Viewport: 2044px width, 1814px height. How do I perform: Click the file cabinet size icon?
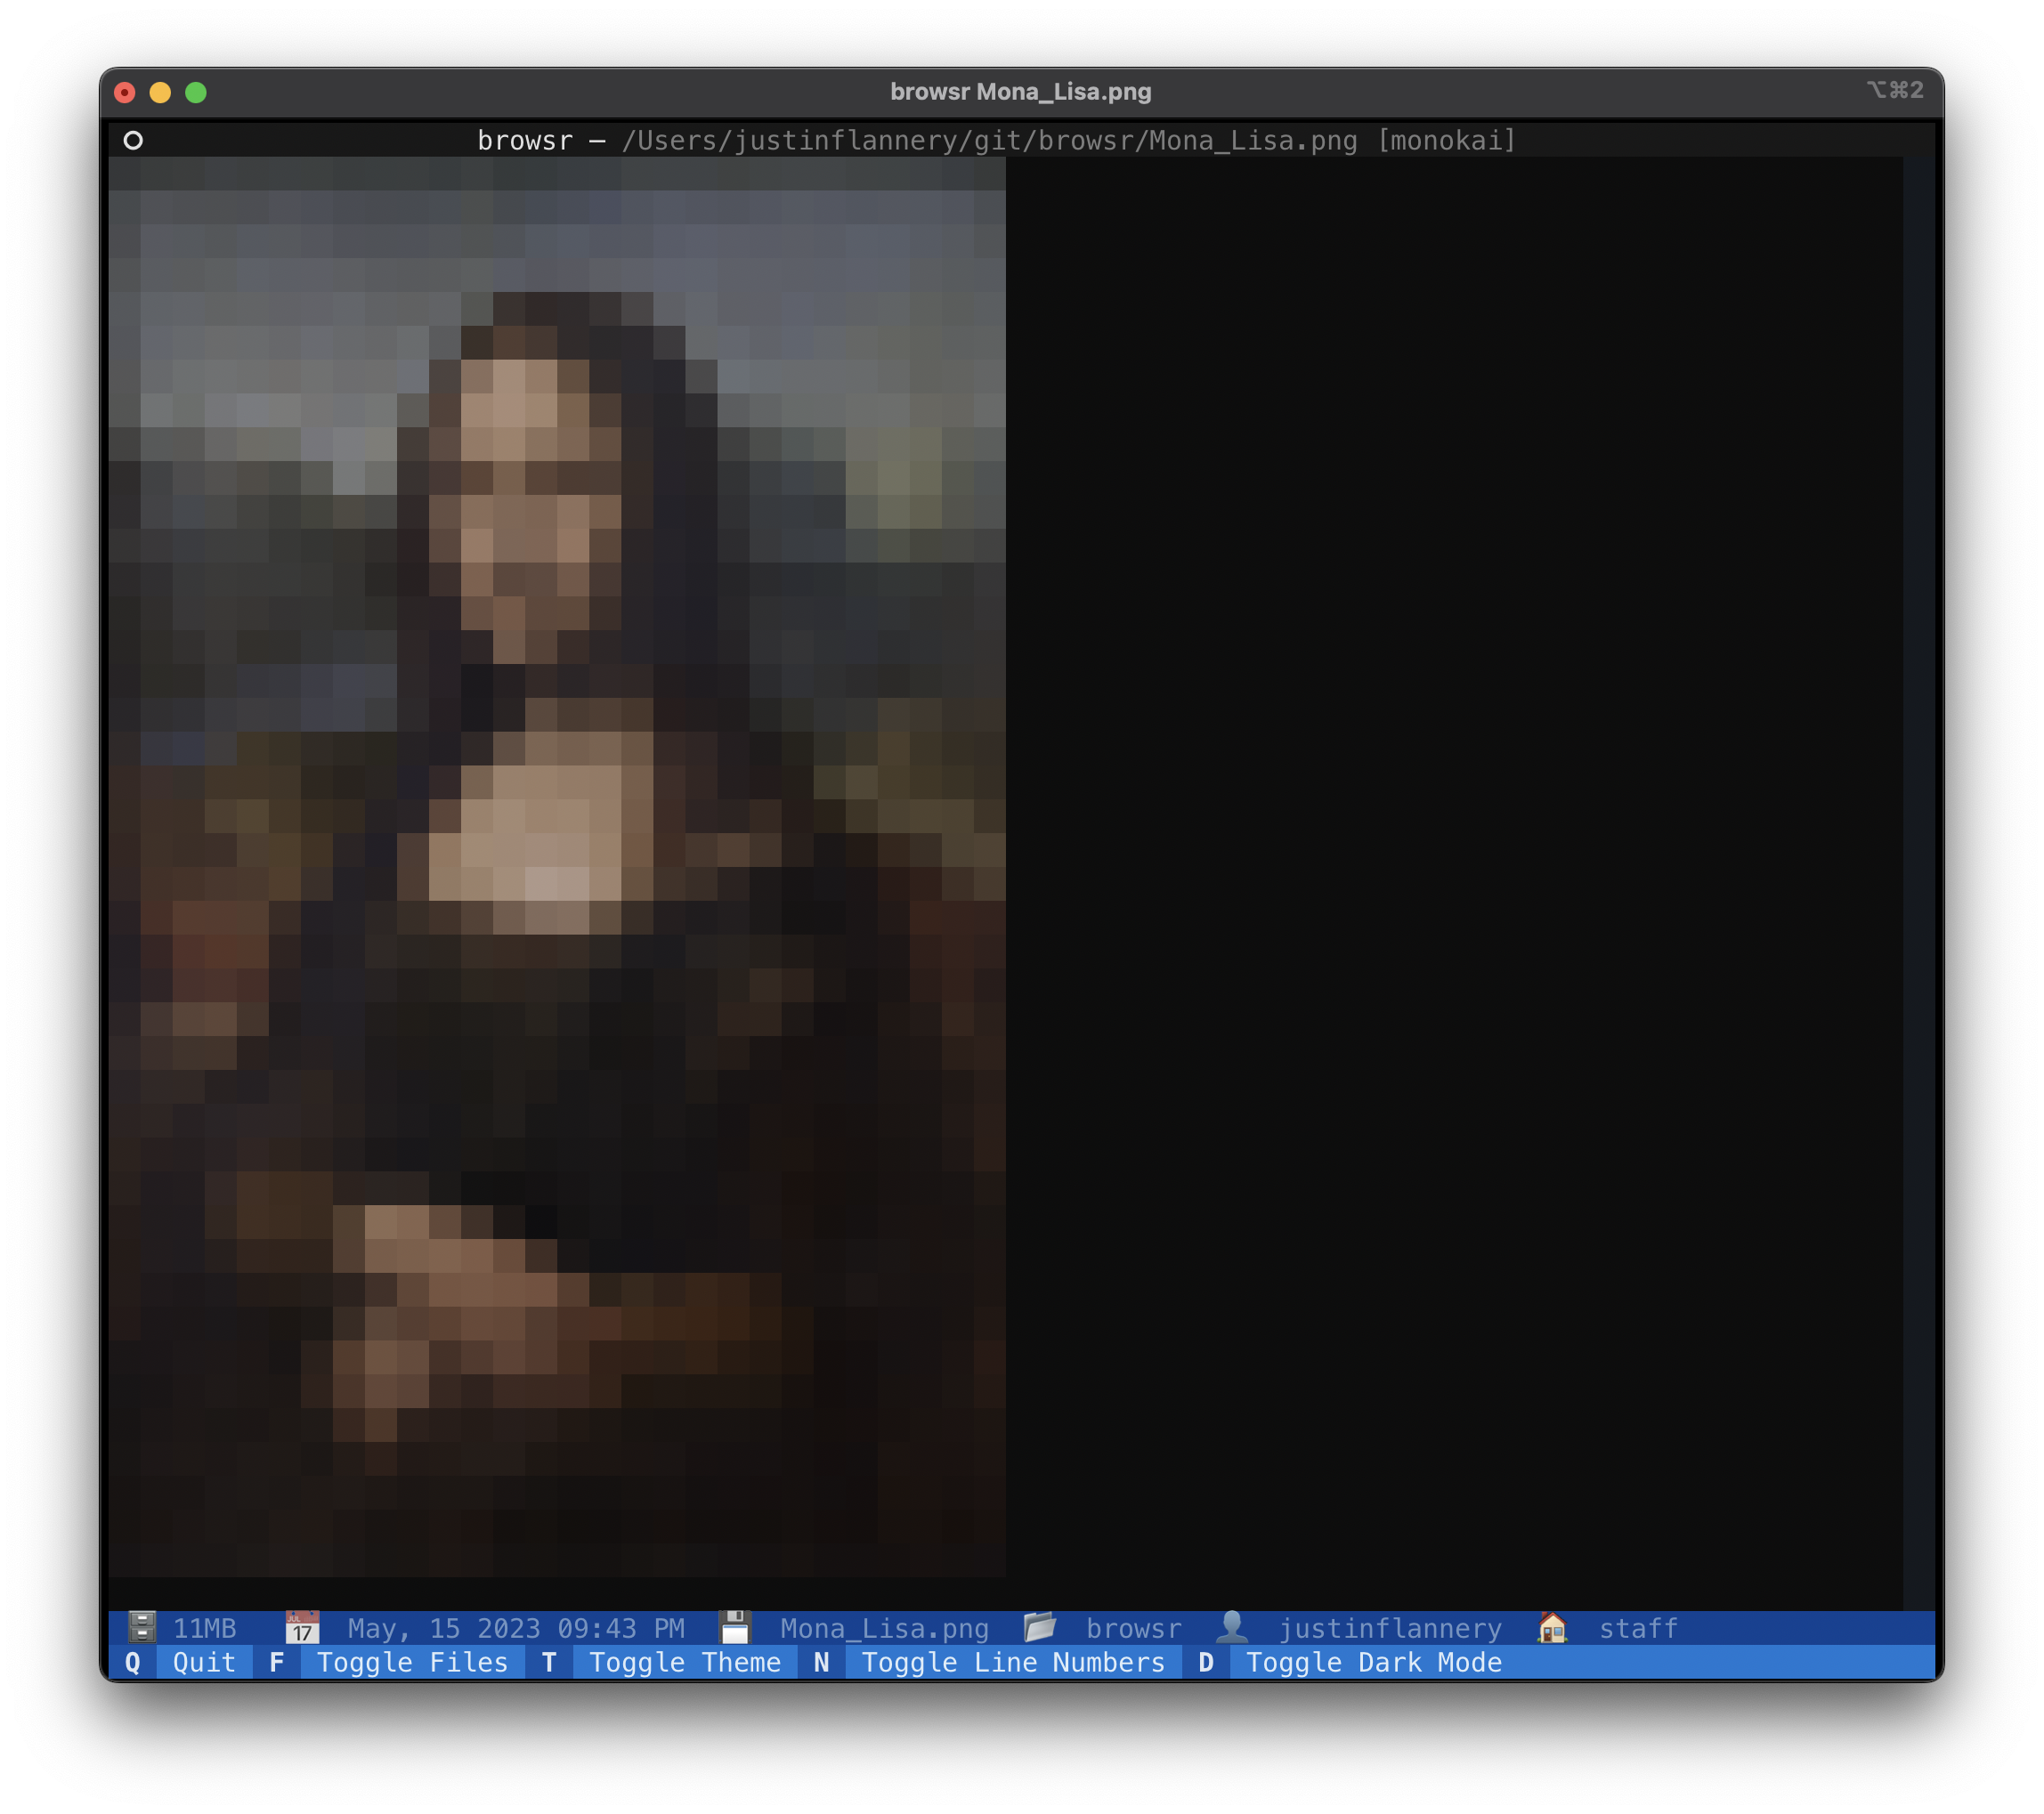point(142,1627)
